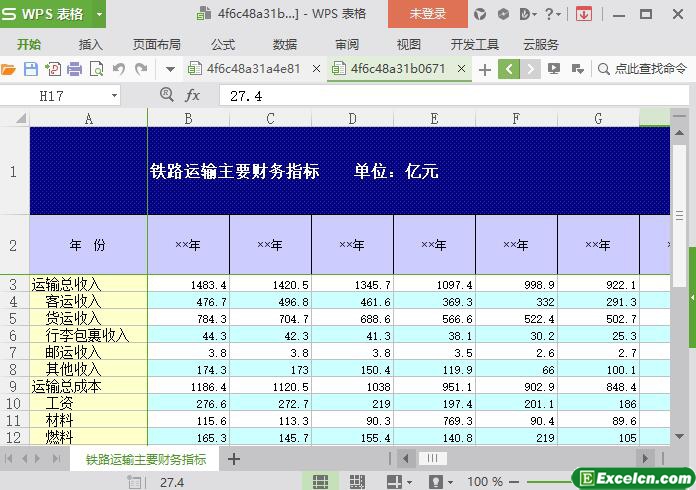Expand the Name Box dropdown arrow
Screen dimensions: 696x490
tap(114, 95)
